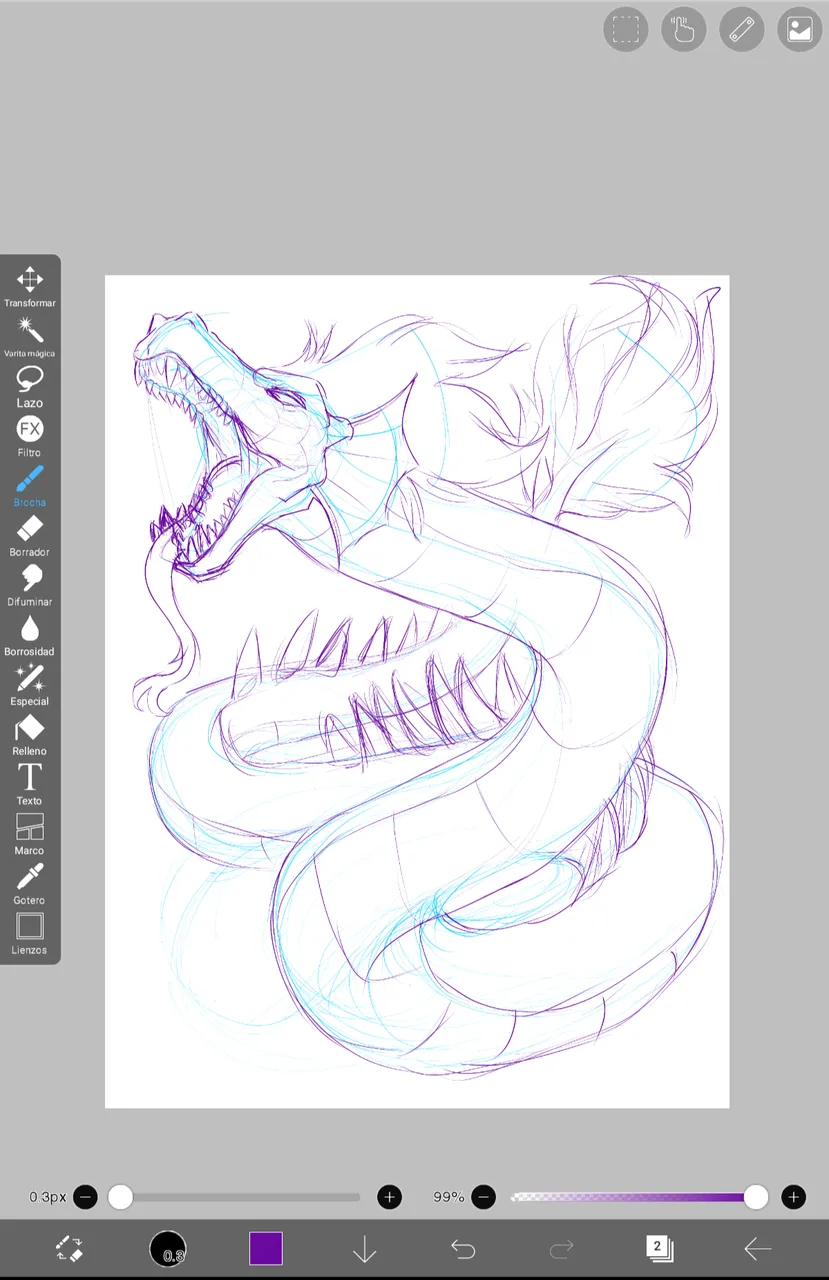Click the 99% opacity value
This screenshot has height=1280, width=829.
(448, 1197)
